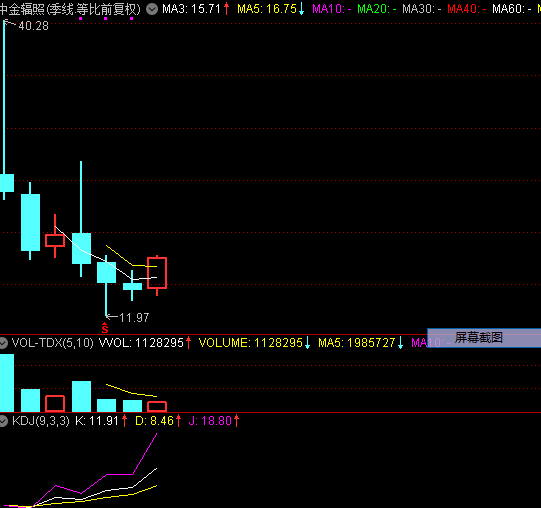Click the red MA40 label
Screen dimensions: 541x508
click(467, 9)
